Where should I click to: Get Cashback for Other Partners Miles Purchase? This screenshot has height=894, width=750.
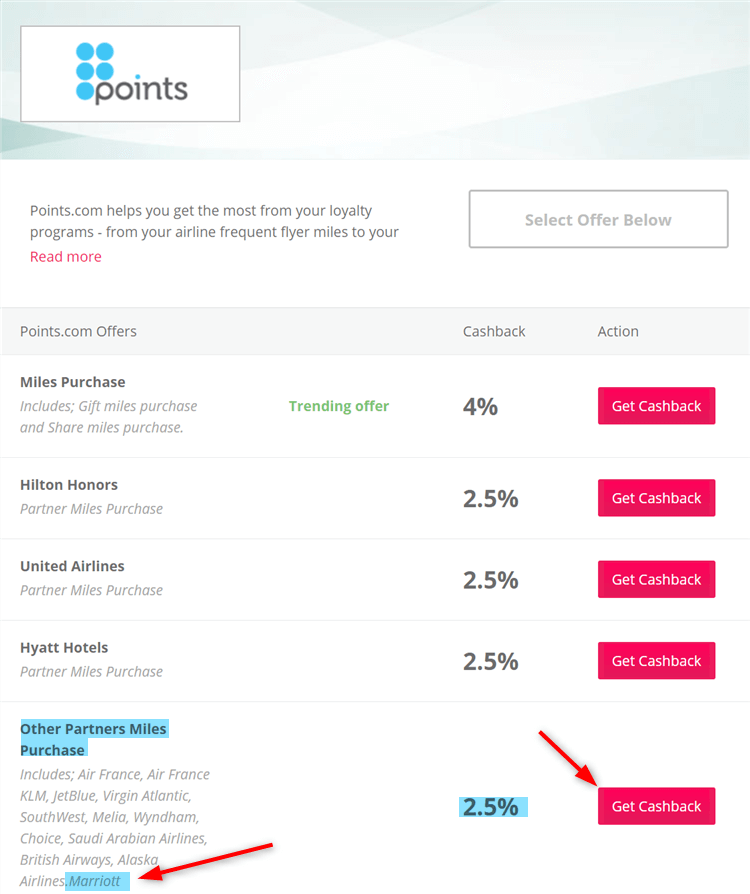click(x=656, y=806)
